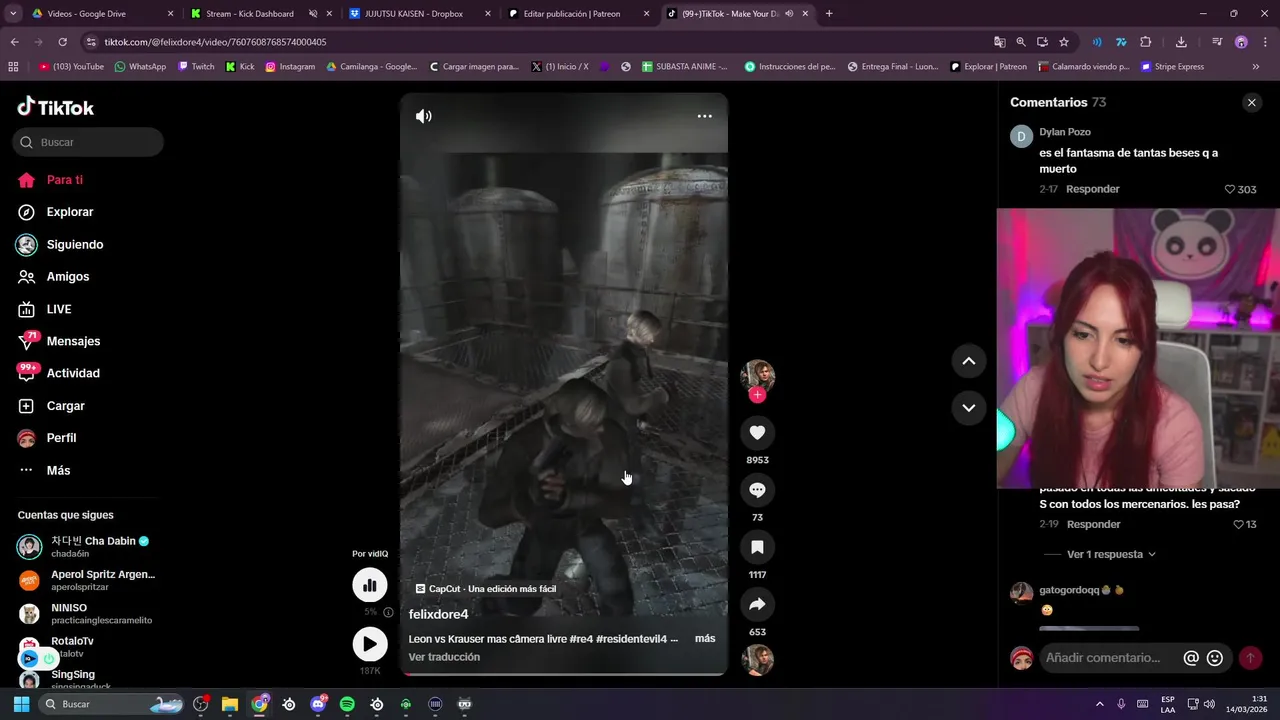Open the emoji picker in comment box
The height and width of the screenshot is (720, 1280).
coord(1215,658)
